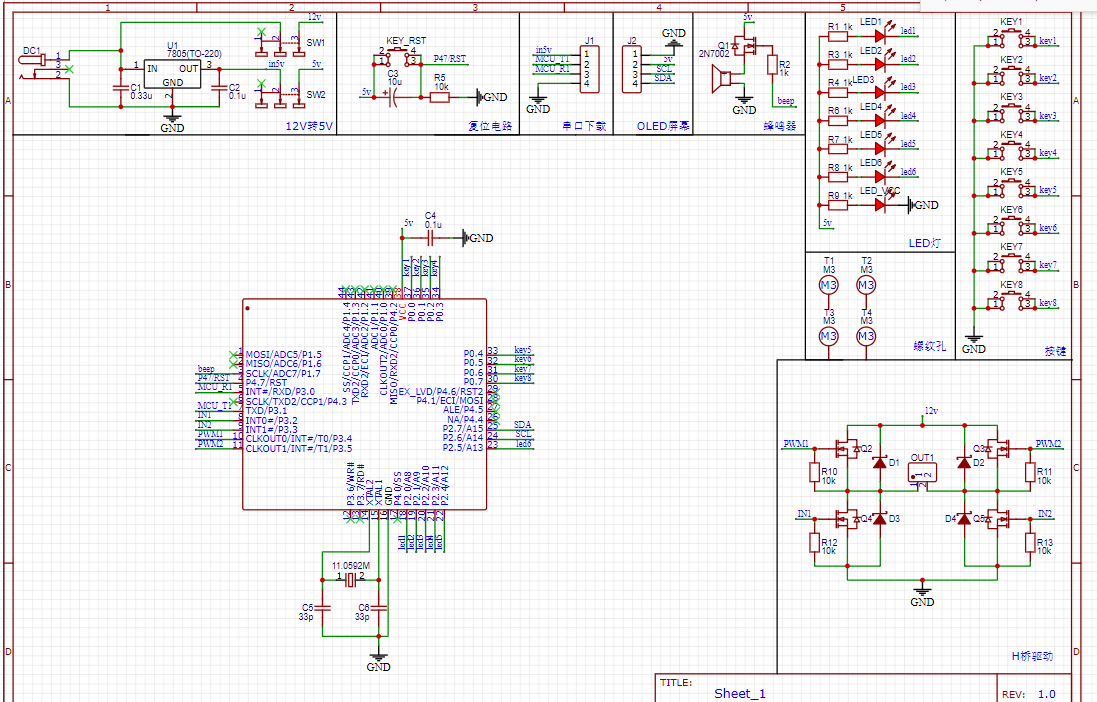Click the LED灯 section label

click(924, 244)
